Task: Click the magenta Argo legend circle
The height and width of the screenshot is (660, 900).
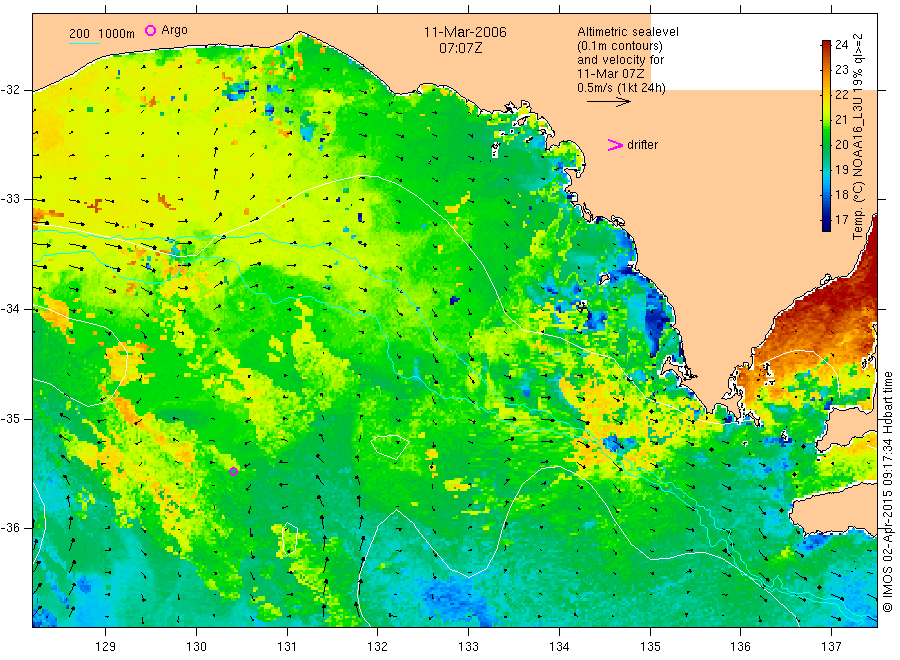Action: pos(150,30)
